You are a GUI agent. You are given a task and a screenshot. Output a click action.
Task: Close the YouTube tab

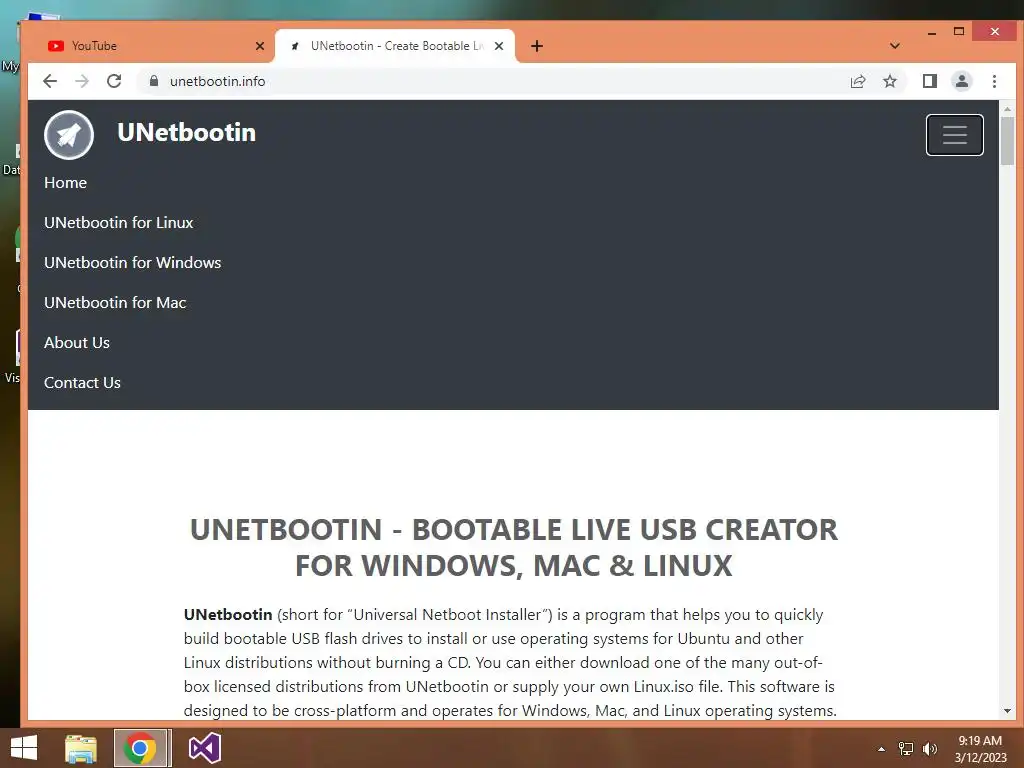tap(260, 46)
